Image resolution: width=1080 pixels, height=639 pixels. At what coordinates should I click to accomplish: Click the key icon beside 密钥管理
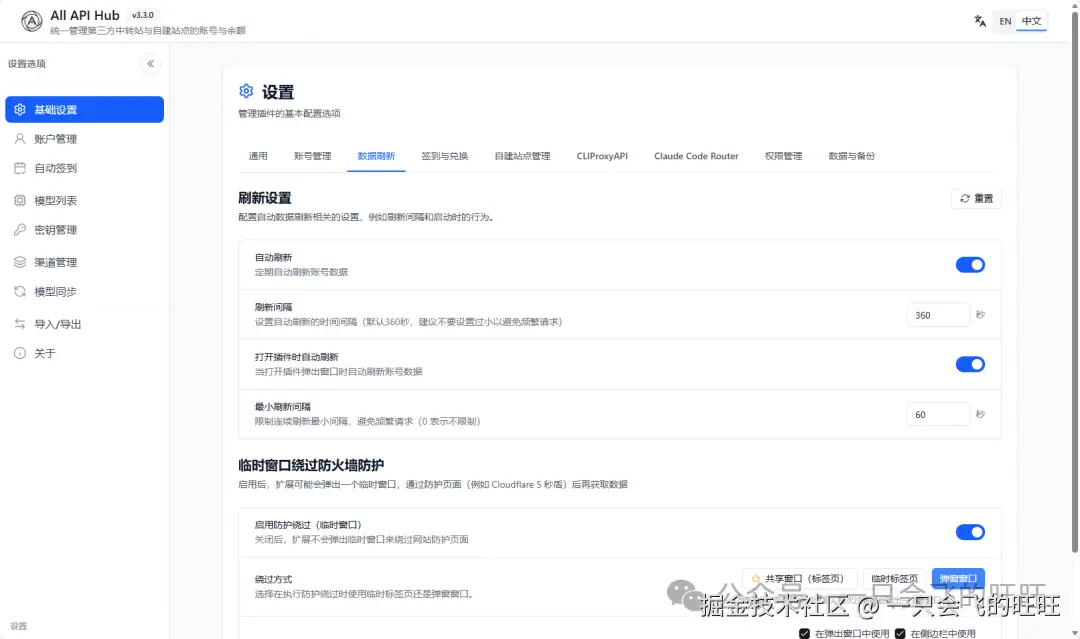20,229
